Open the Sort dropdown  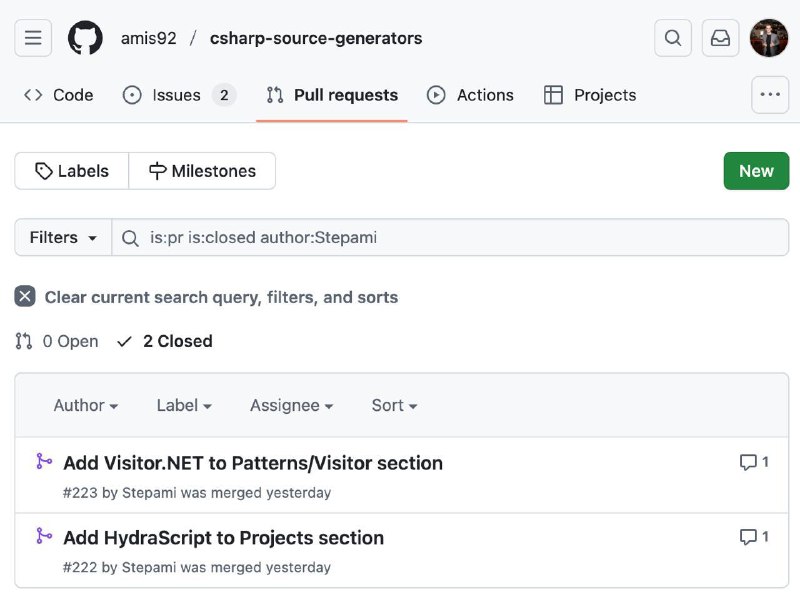(x=394, y=405)
